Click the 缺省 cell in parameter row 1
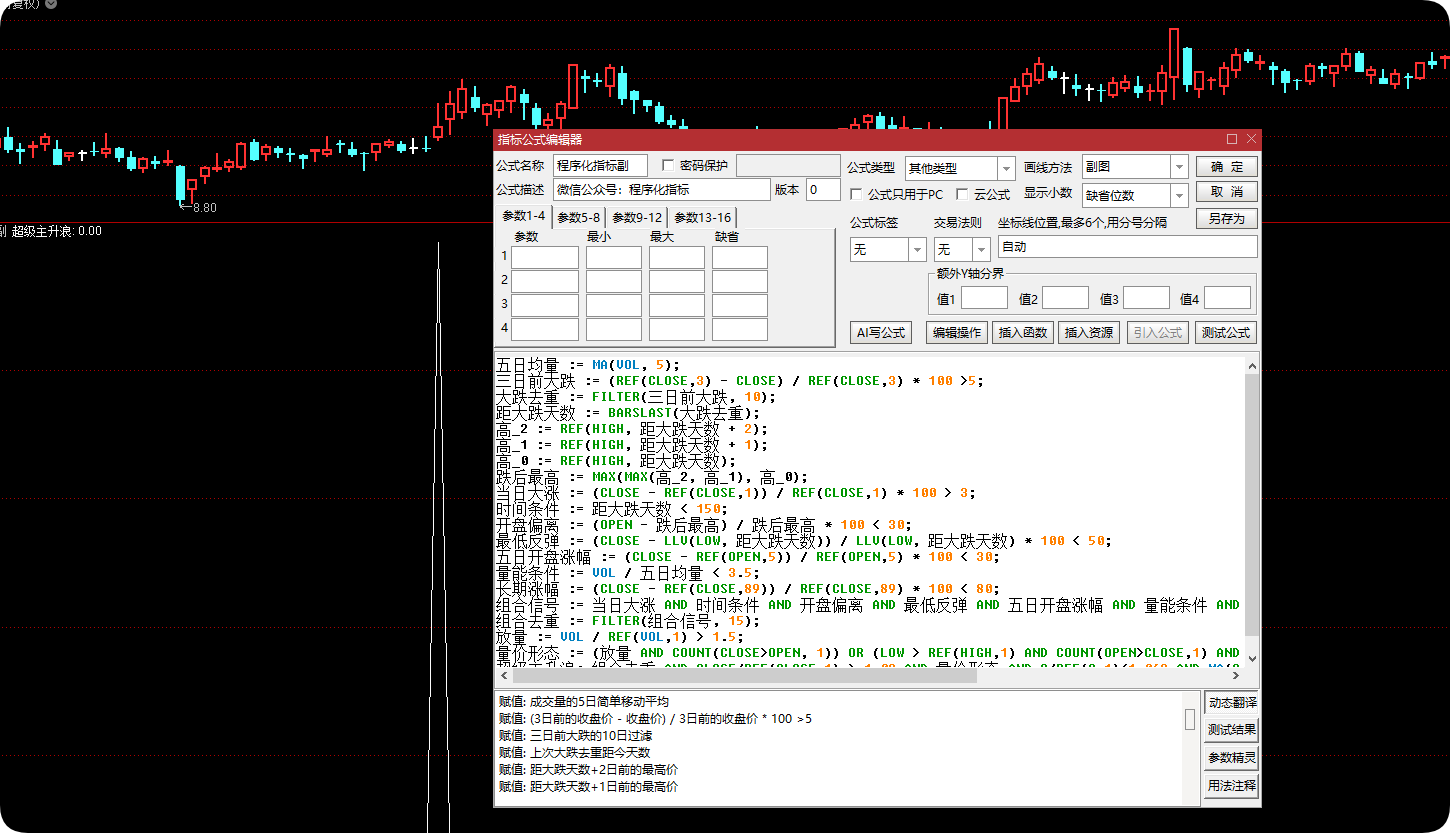Image resolution: width=1450 pixels, height=833 pixels. click(x=740, y=257)
